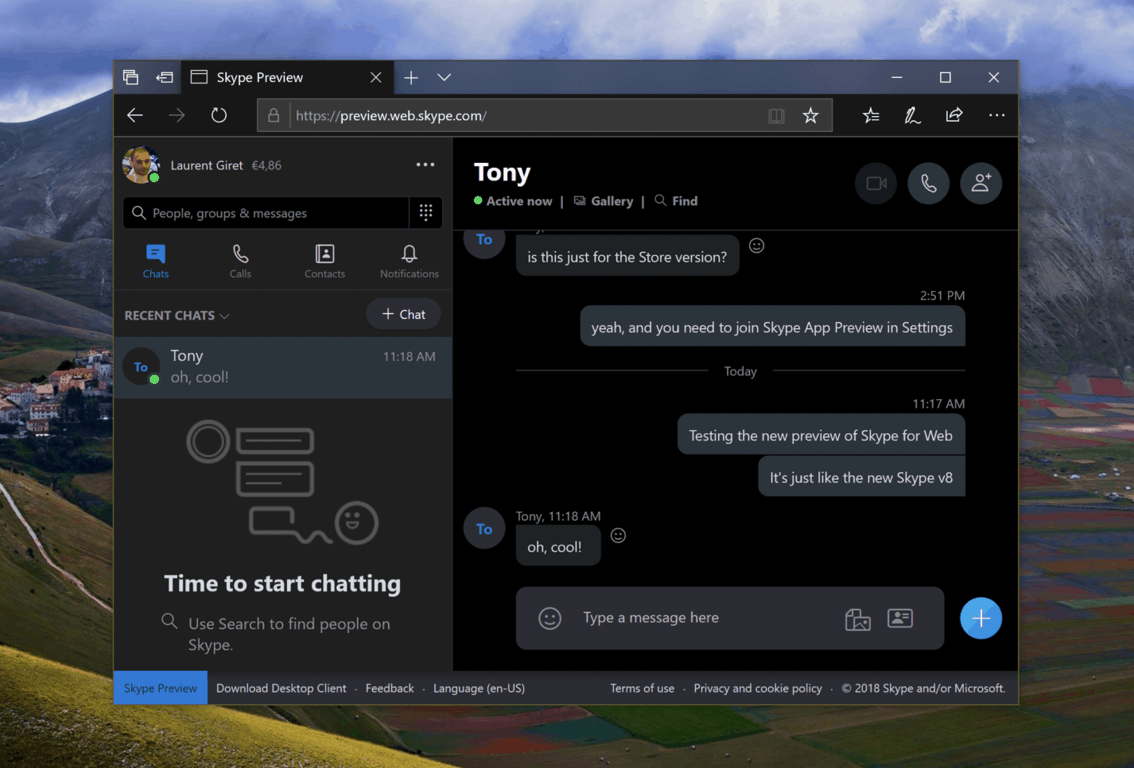The image size is (1134, 768).
Task: Show tabs you've set aside
Action: point(131,77)
